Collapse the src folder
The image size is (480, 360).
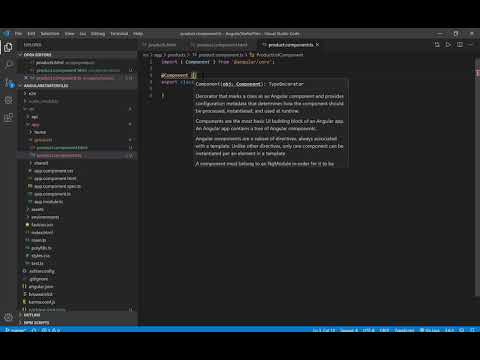[x=77, y=109]
